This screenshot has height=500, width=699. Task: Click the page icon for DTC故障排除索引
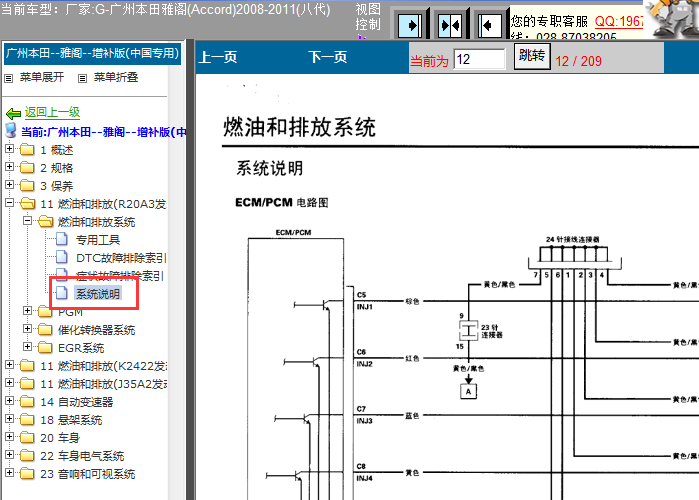tap(62, 257)
